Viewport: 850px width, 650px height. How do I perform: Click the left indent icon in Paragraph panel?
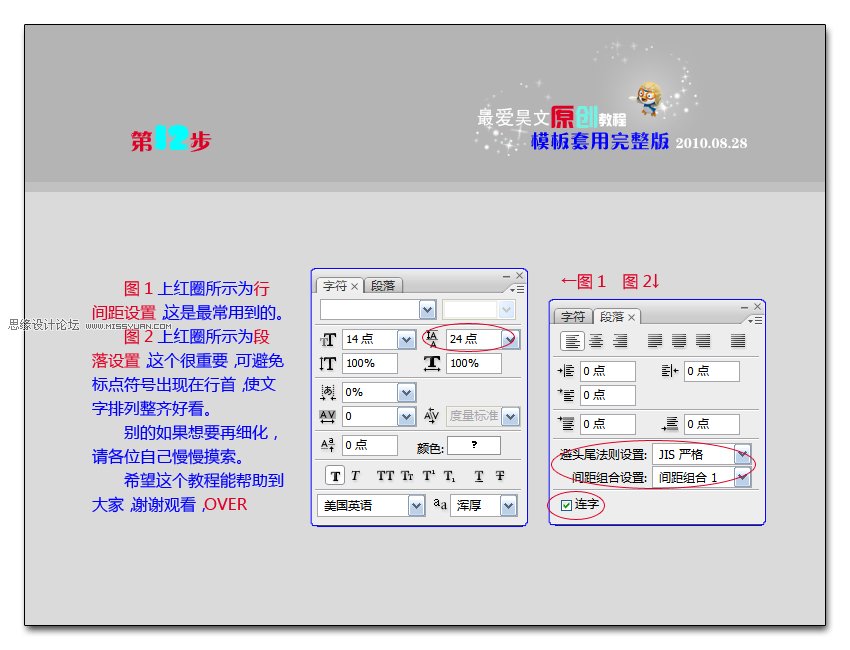coord(566,371)
